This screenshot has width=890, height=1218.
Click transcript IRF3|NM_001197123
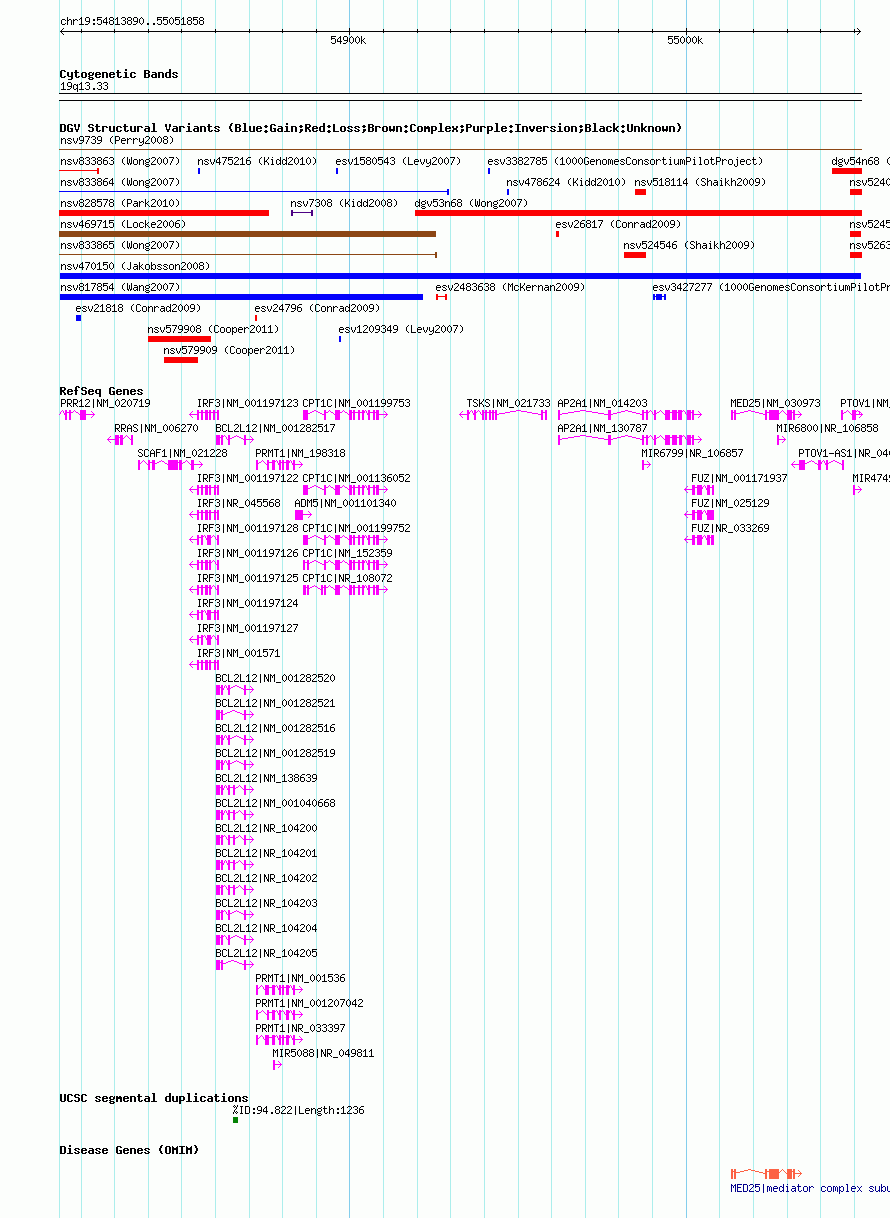247,403
